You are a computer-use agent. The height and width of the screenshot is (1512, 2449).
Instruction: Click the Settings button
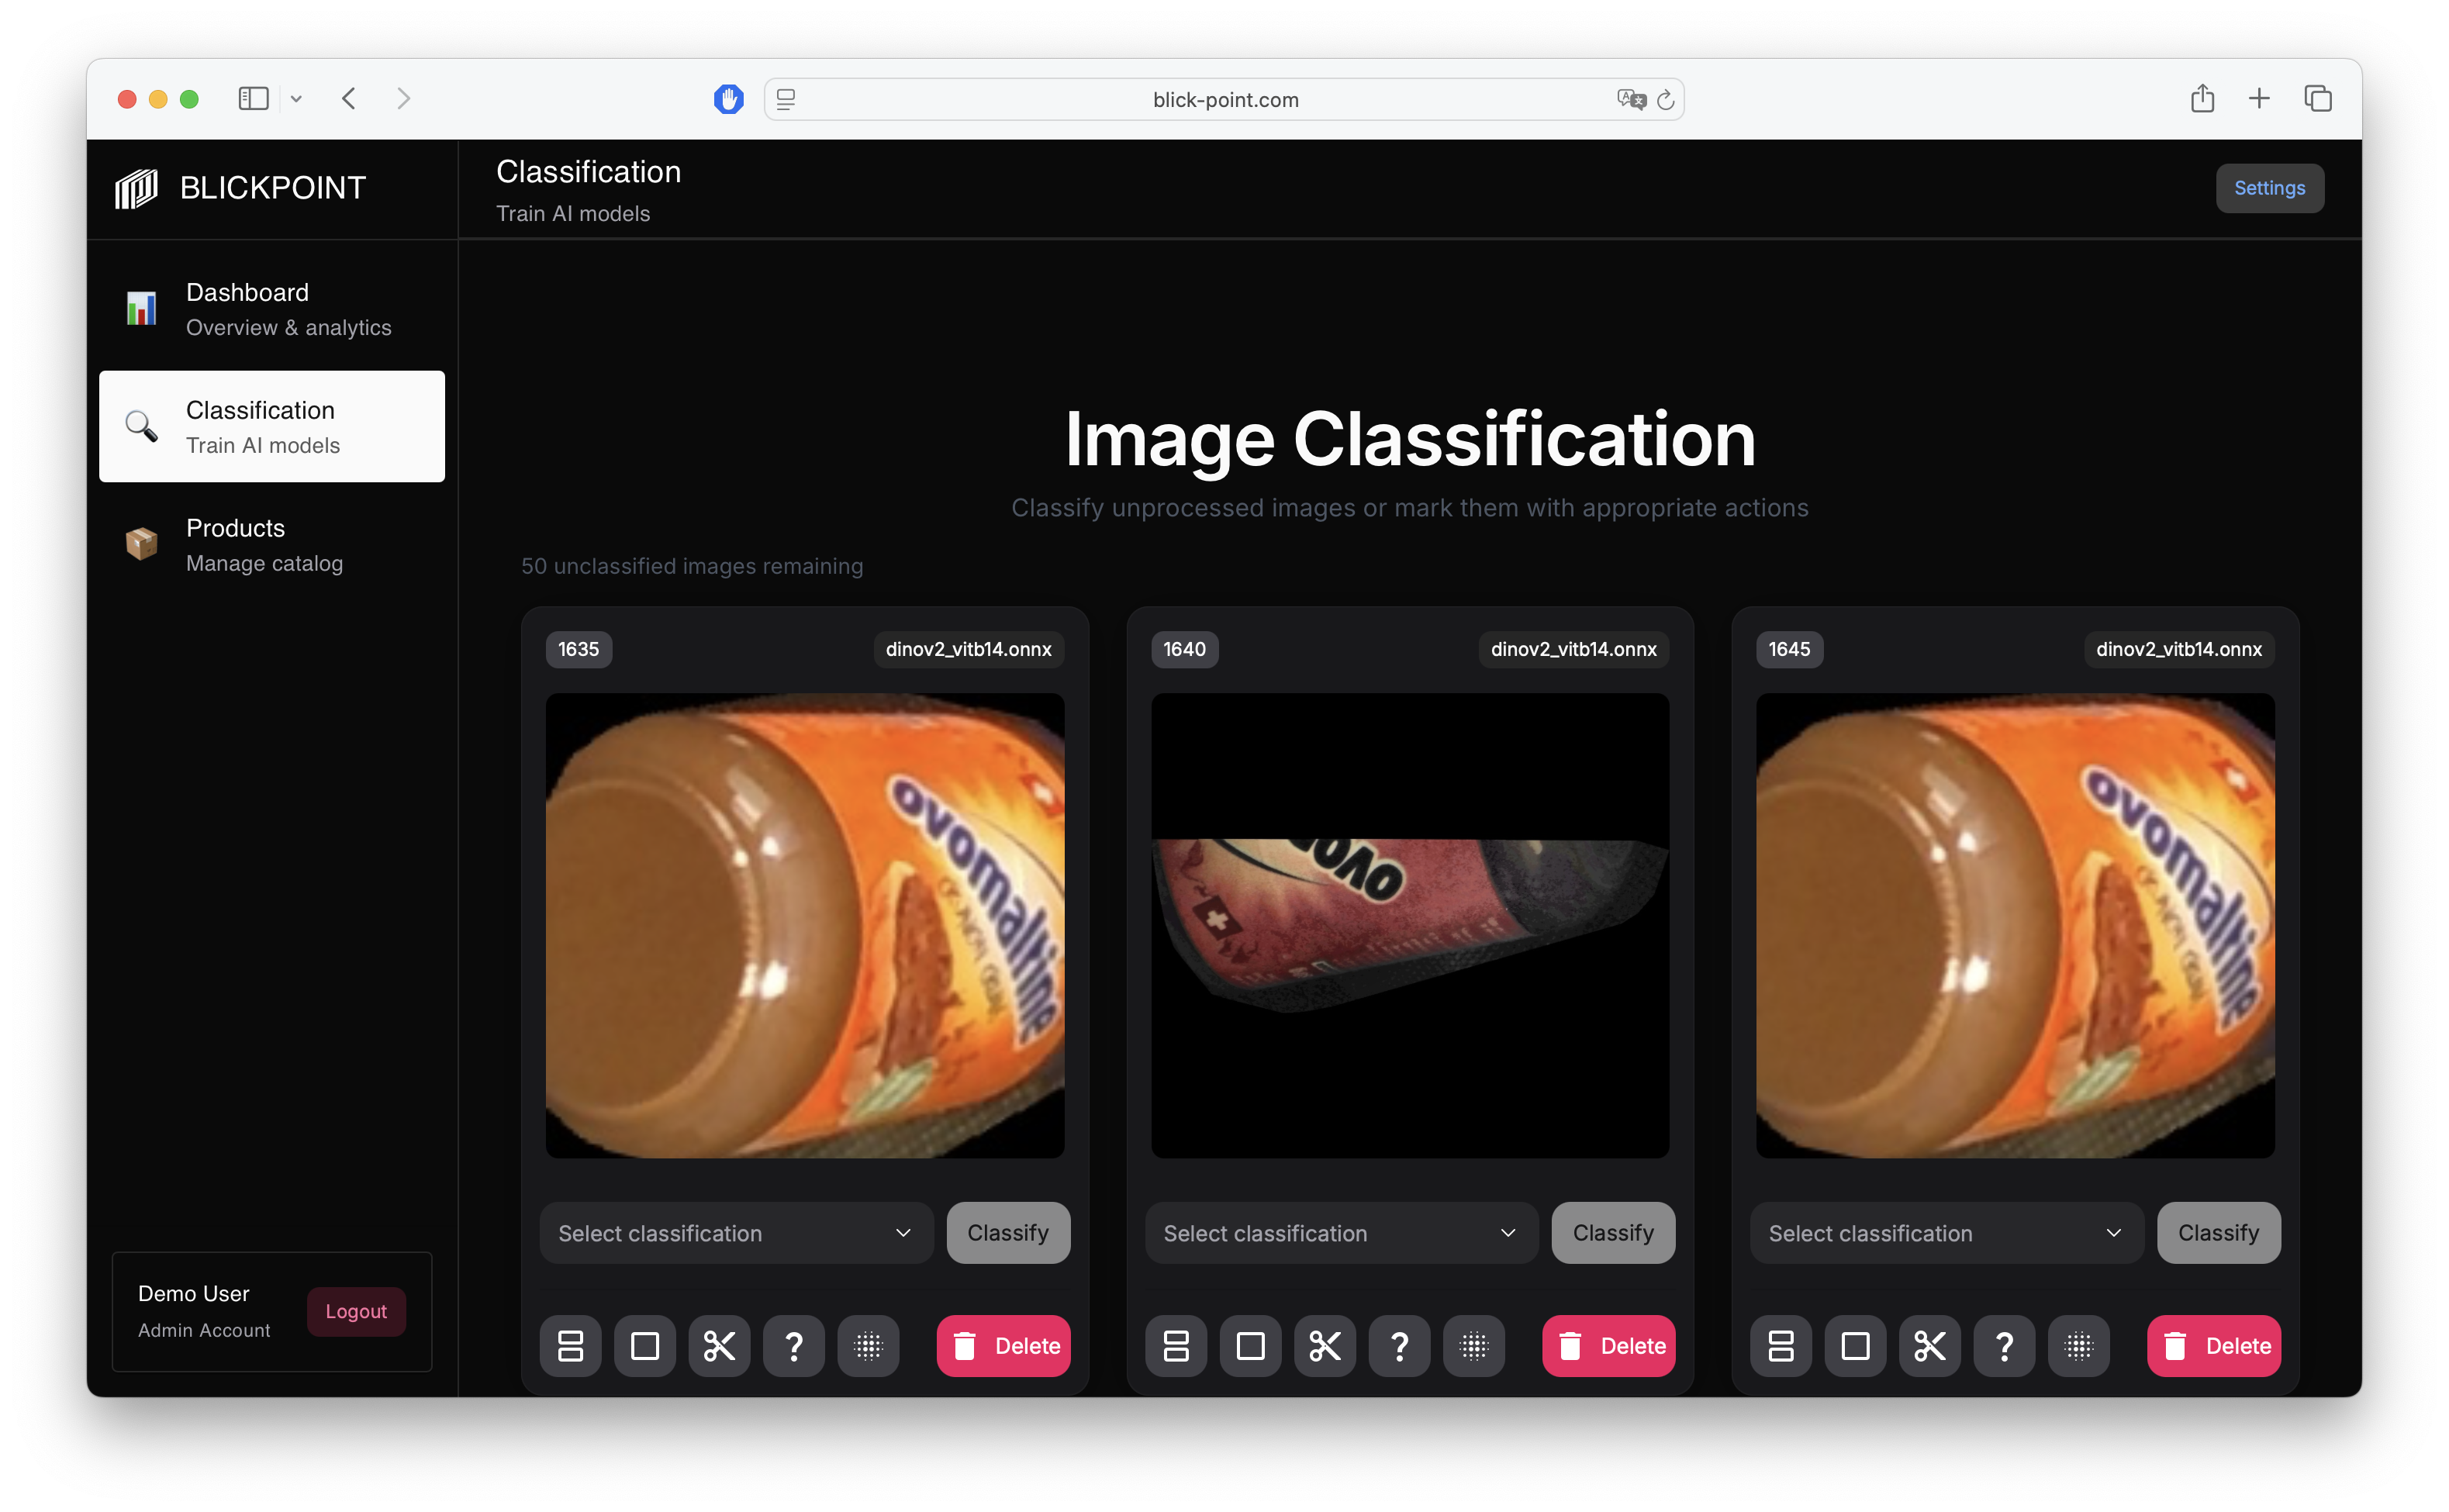(x=2269, y=188)
